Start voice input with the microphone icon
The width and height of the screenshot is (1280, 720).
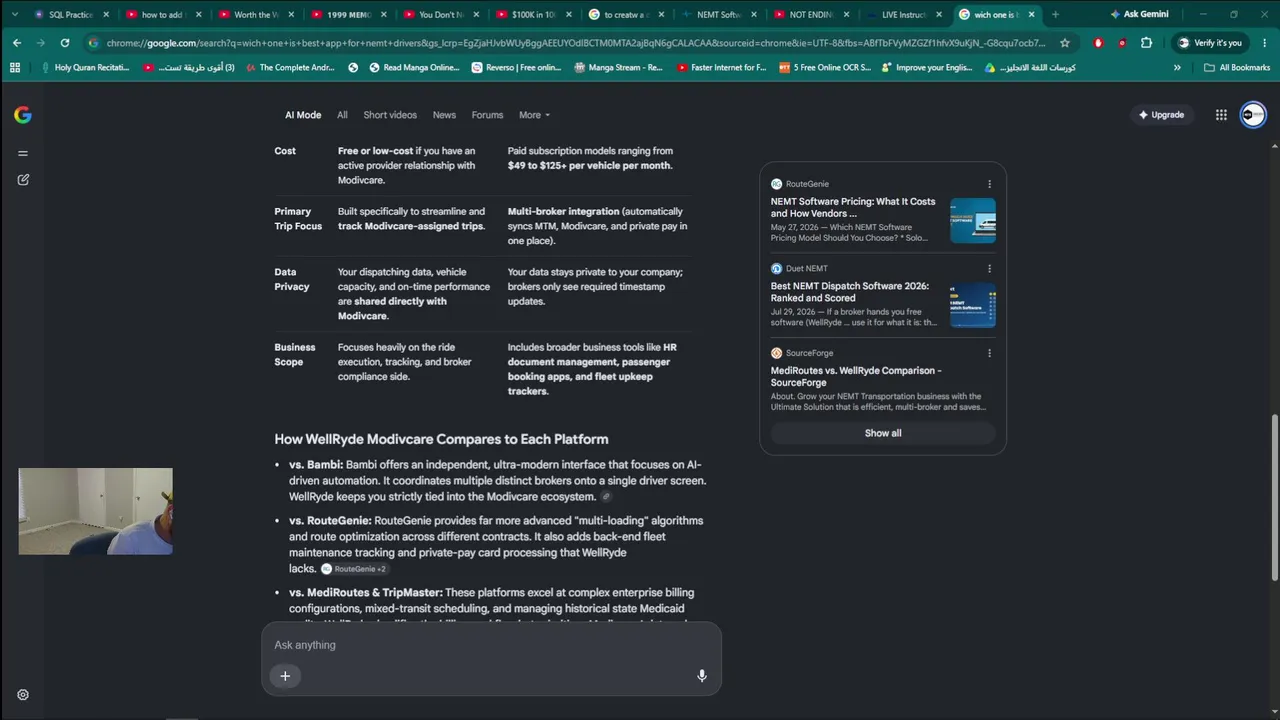click(x=702, y=676)
